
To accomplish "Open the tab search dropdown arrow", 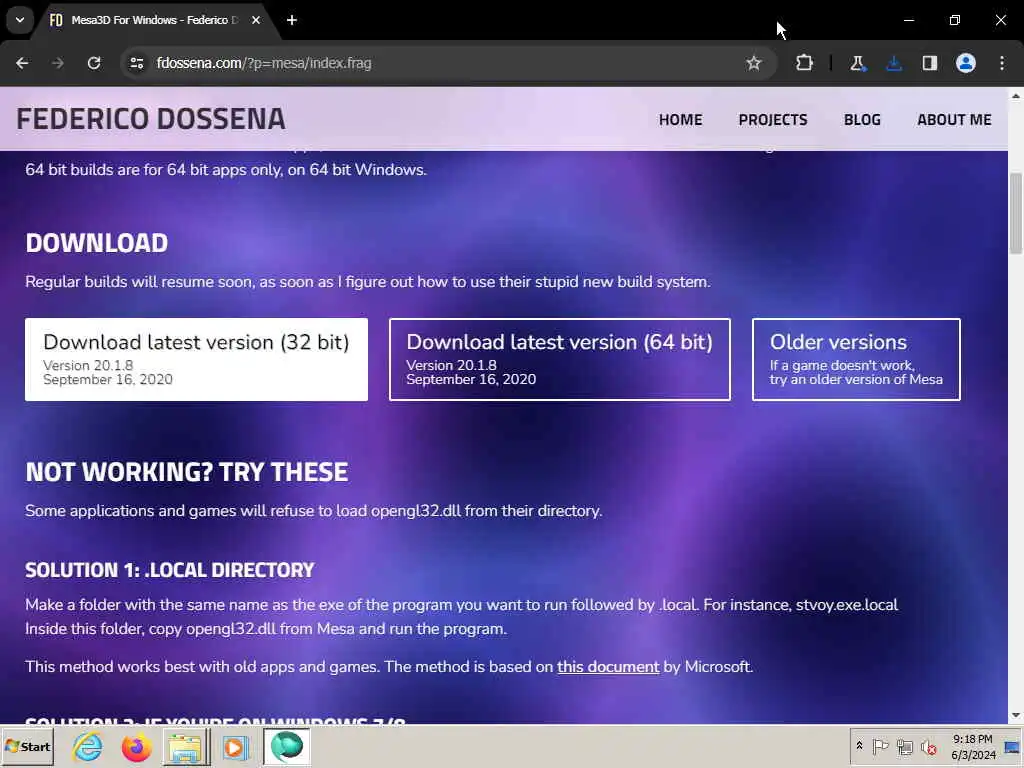I will 20,20.
